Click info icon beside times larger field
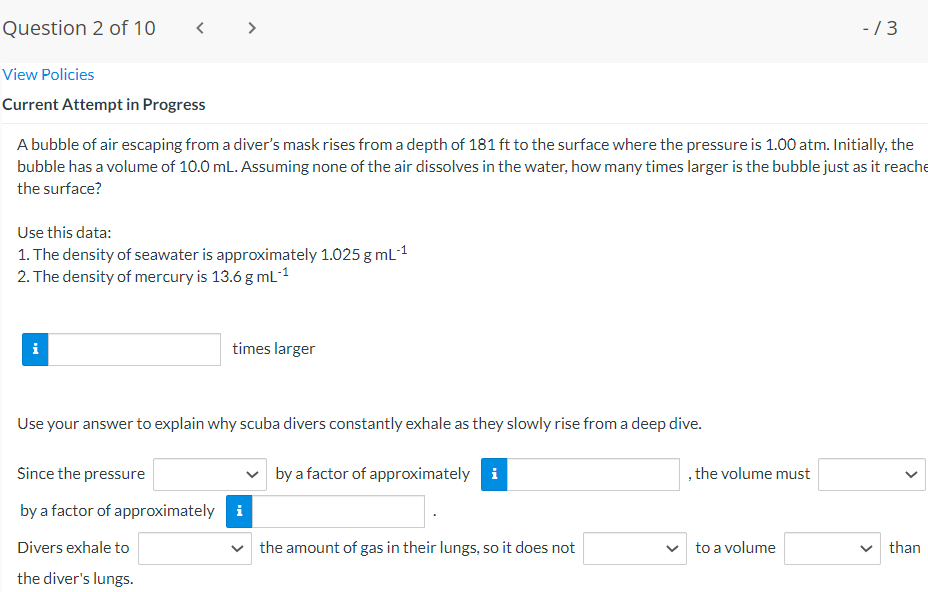 click(35, 349)
